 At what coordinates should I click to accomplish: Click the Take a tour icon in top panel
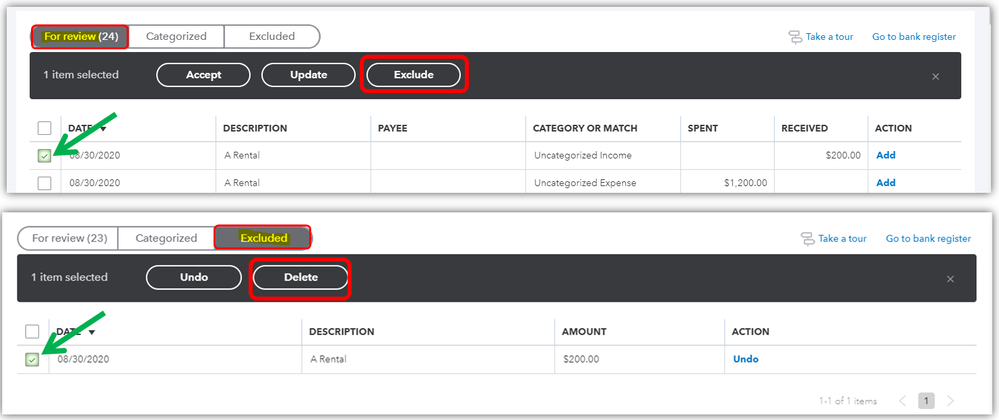coord(796,37)
